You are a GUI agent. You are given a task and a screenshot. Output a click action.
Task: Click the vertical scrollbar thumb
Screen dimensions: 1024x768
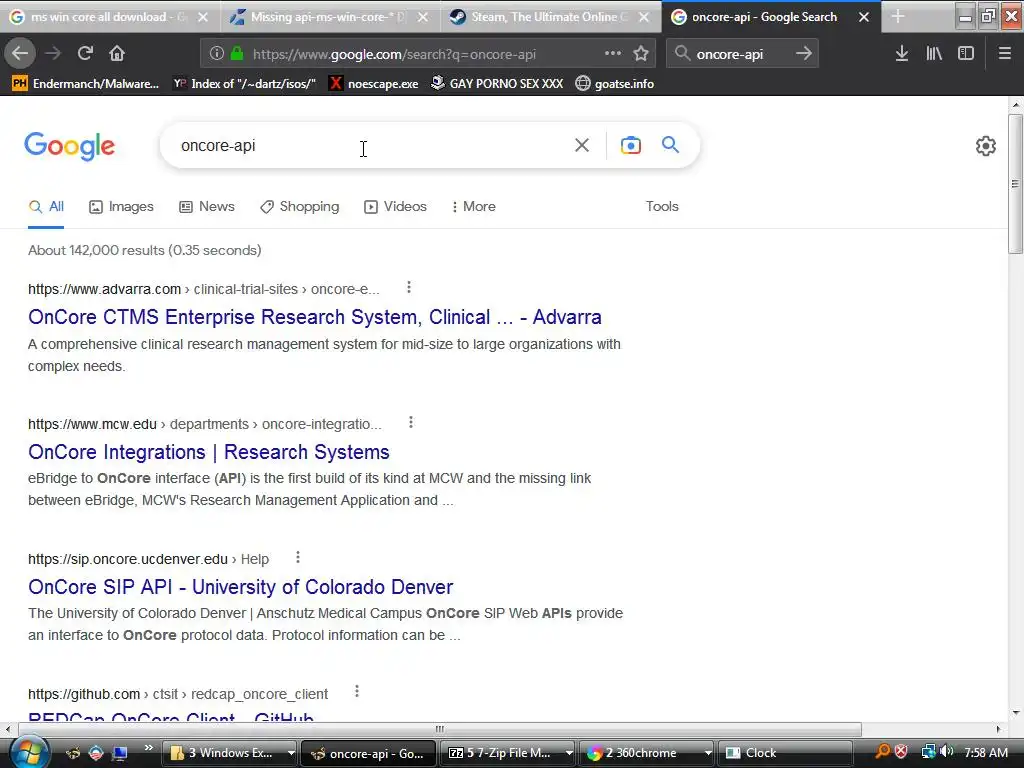pos(1016,184)
